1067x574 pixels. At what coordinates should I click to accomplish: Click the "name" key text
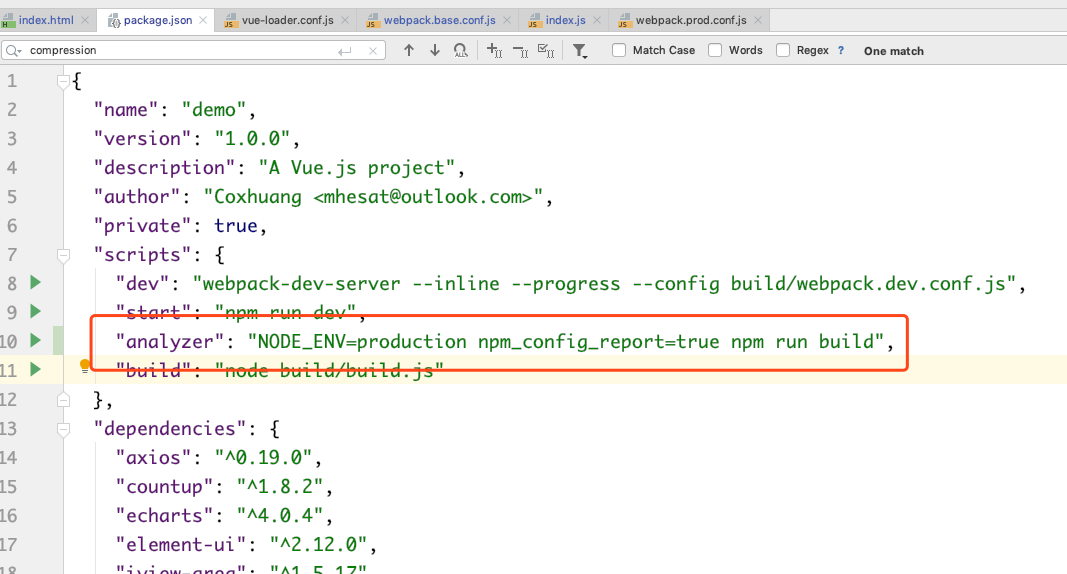(126, 110)
